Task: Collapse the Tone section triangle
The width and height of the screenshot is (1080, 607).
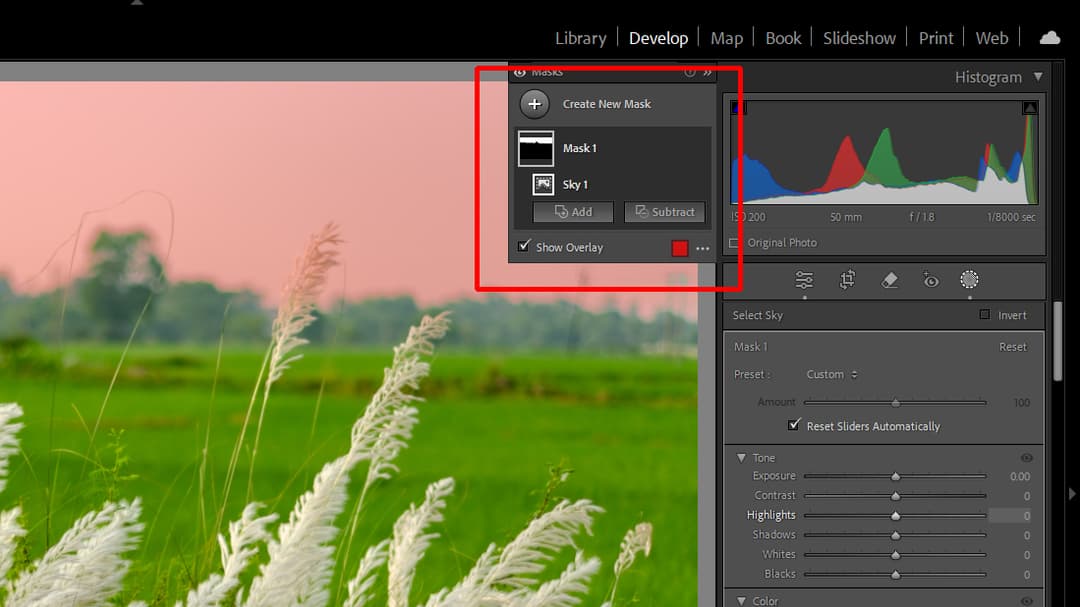Action: point(741,457)
